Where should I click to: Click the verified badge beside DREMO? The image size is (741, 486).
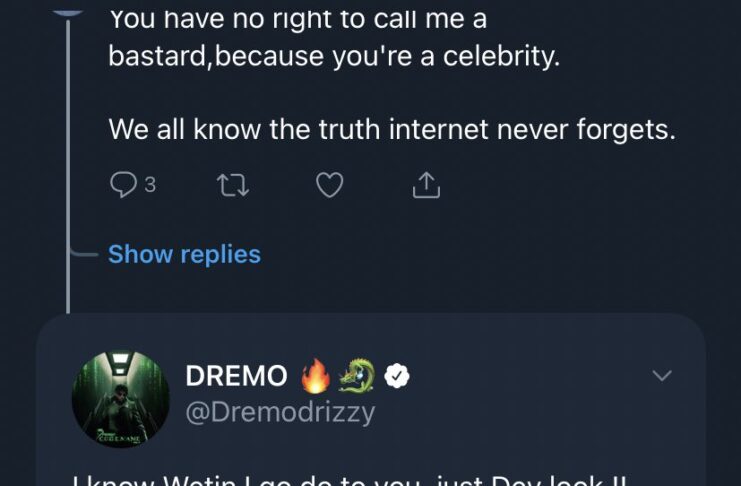pyautogui.click(x=398, y=376)
